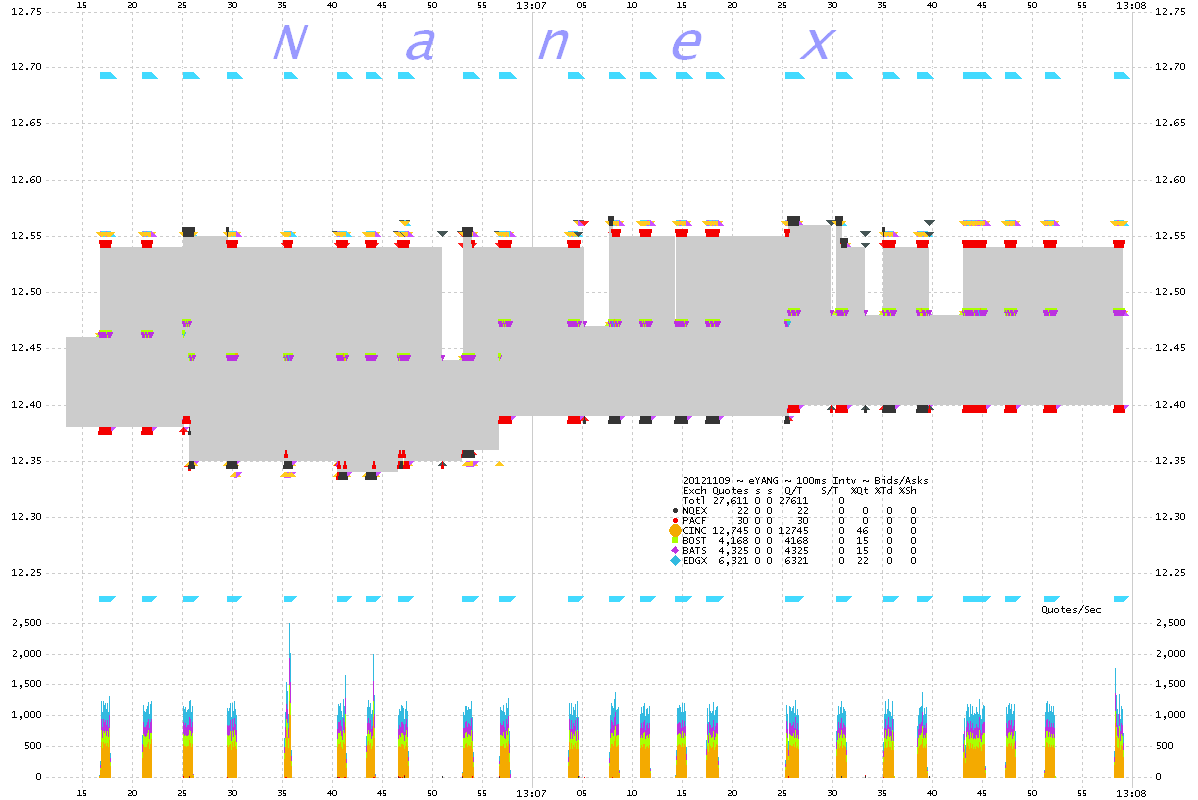Click CINC Q/T value "12745"

click(793, 530)
